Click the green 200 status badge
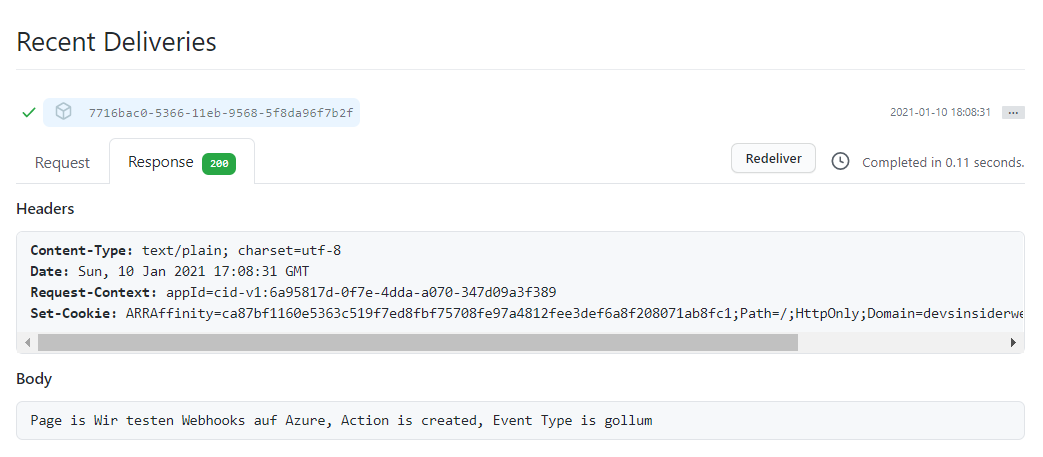 218,163
